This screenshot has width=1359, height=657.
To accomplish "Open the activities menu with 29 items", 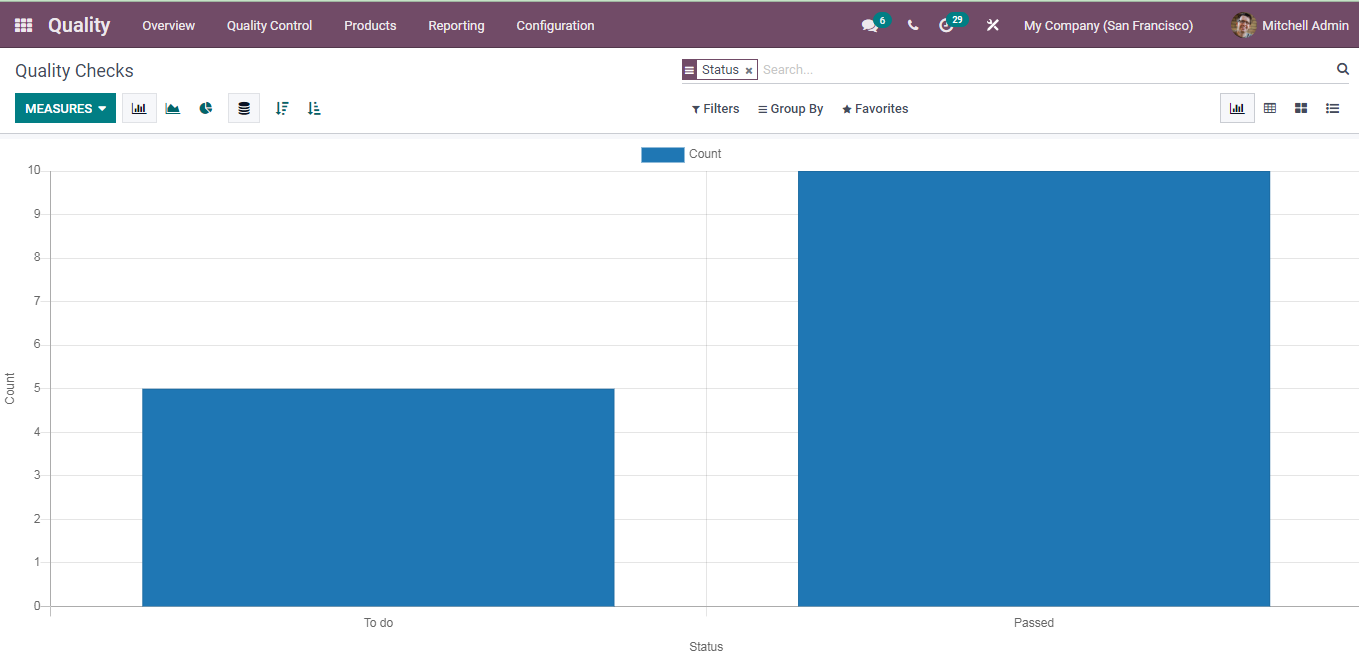I will 946,25.
